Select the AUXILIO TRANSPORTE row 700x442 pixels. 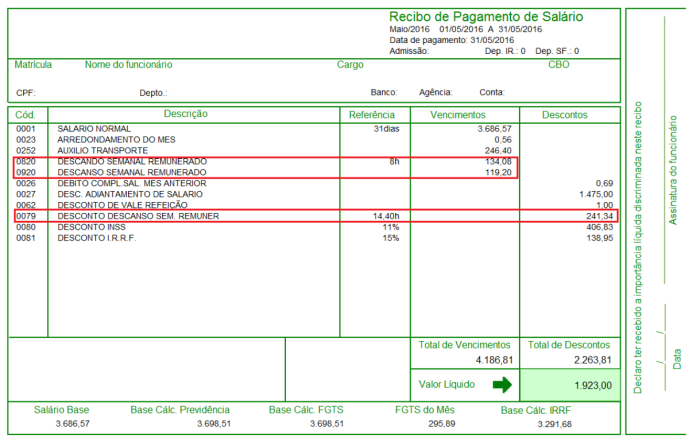pyautogui.click(x=100, y=150)
